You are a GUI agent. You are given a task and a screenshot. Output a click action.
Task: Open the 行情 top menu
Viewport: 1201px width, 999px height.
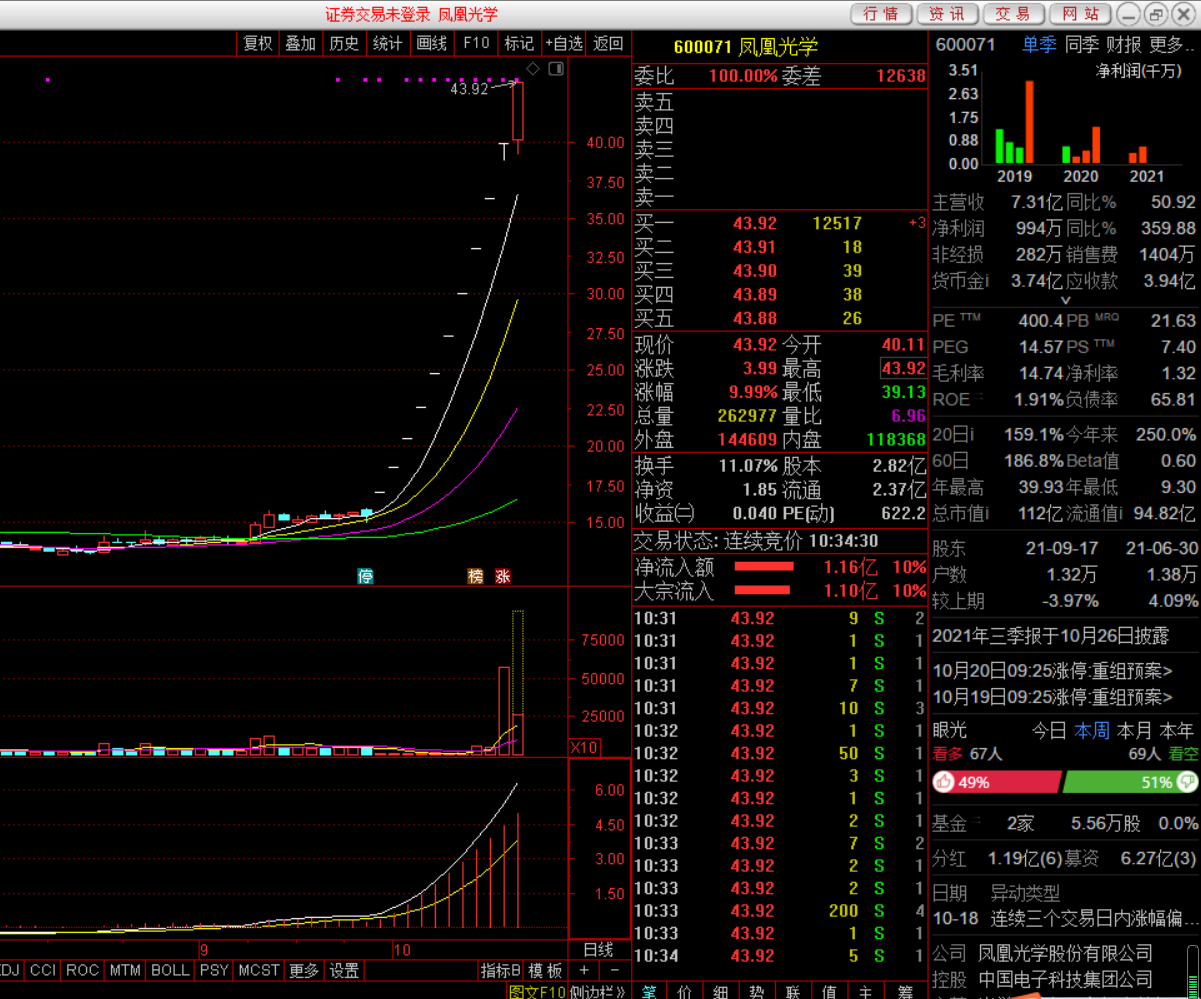click(881, 14)
